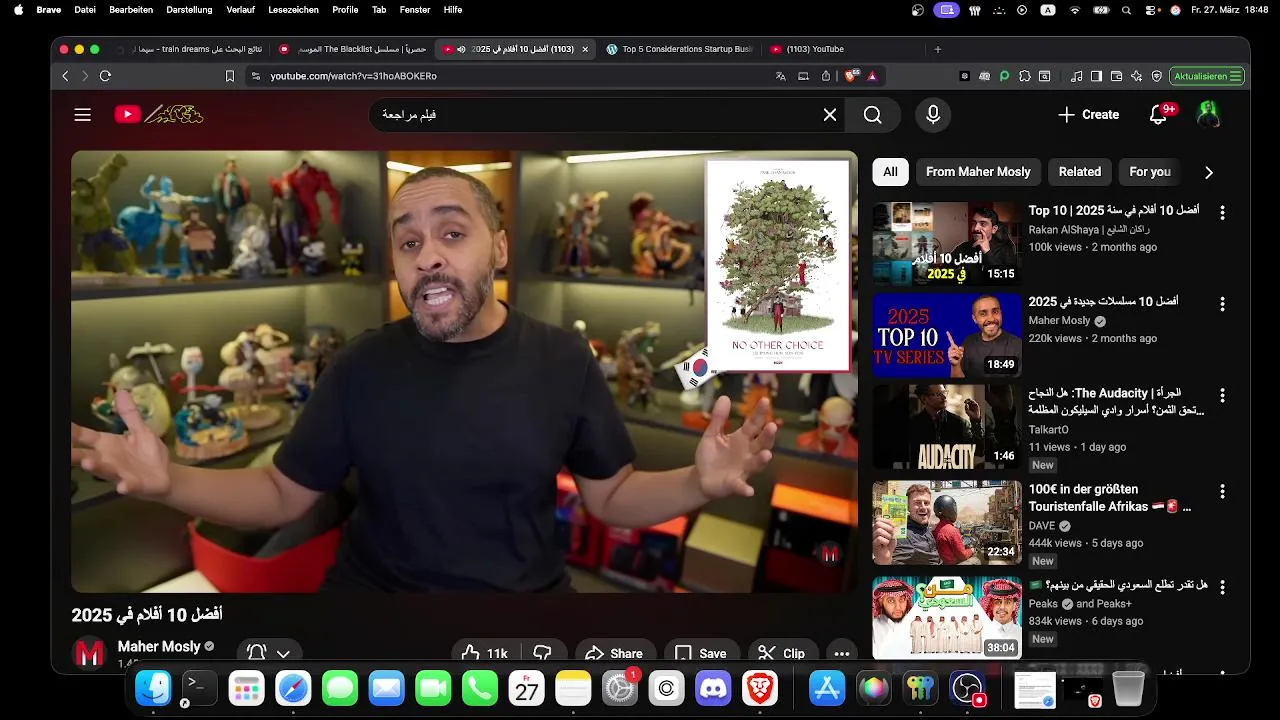
Task: Open Brave Wallet icon
Action: [1116, 76]
